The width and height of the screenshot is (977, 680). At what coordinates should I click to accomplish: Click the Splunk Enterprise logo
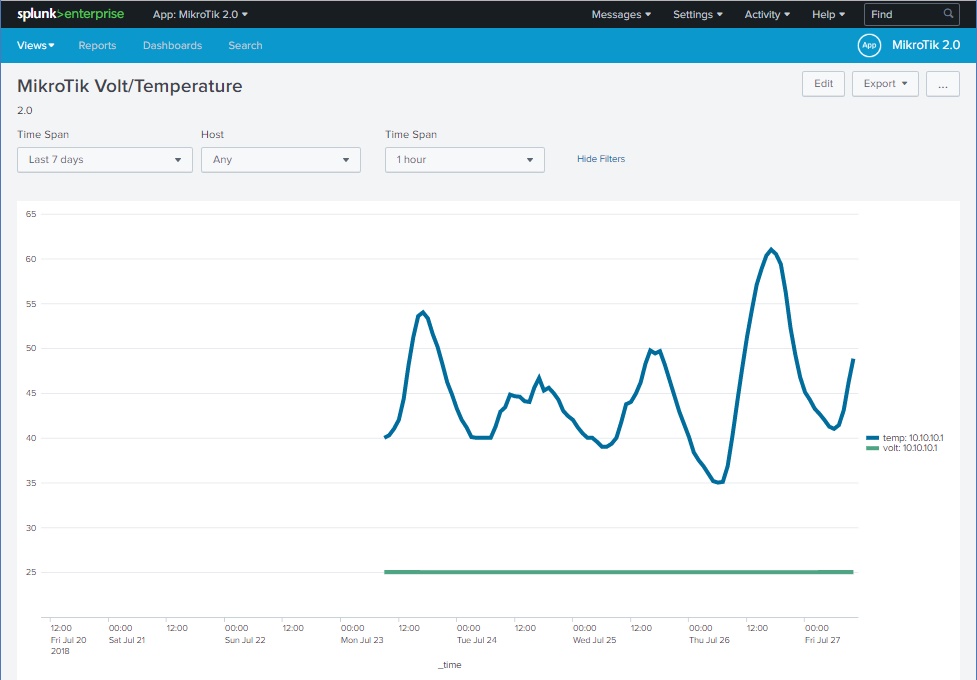click(x=70, y=14)
